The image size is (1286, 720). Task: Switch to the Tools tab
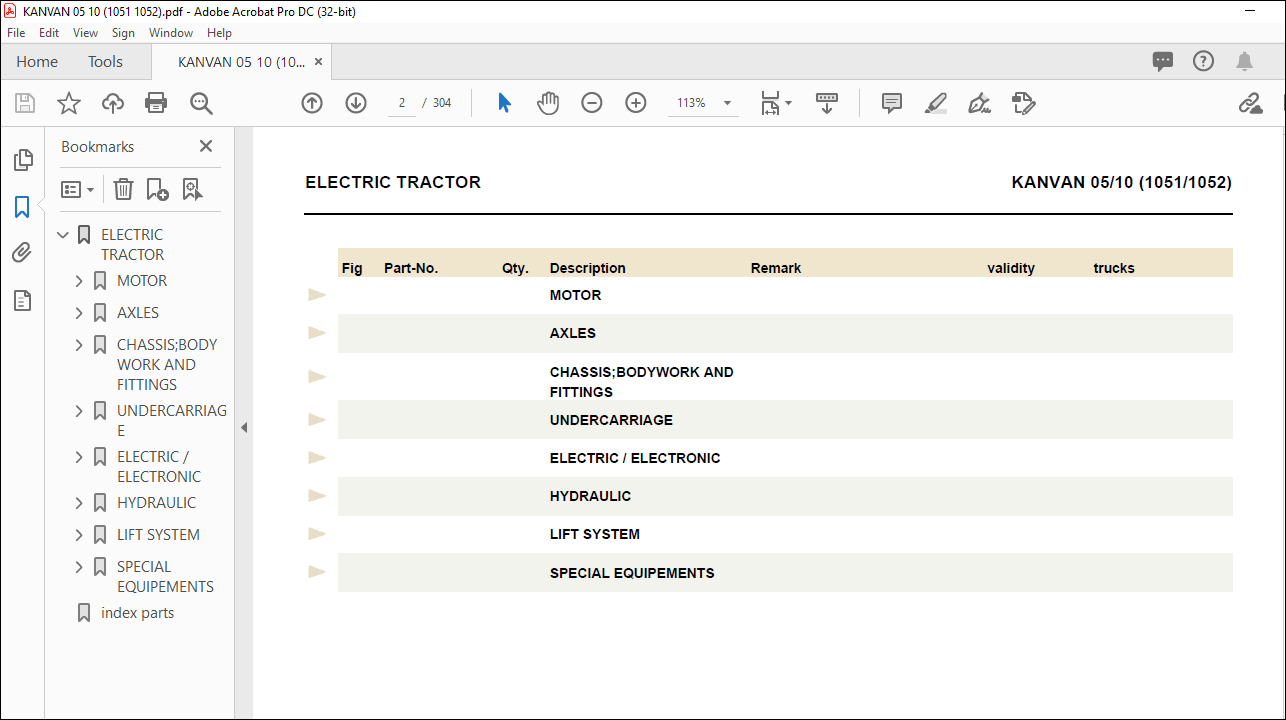point(105,62)
